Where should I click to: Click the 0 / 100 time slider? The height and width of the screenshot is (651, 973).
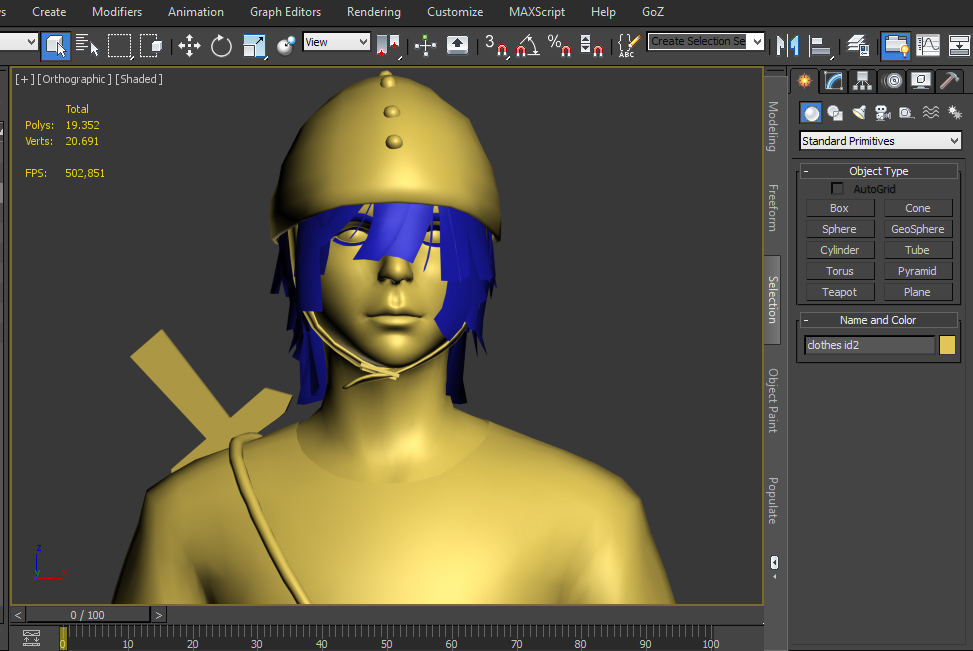87,614
